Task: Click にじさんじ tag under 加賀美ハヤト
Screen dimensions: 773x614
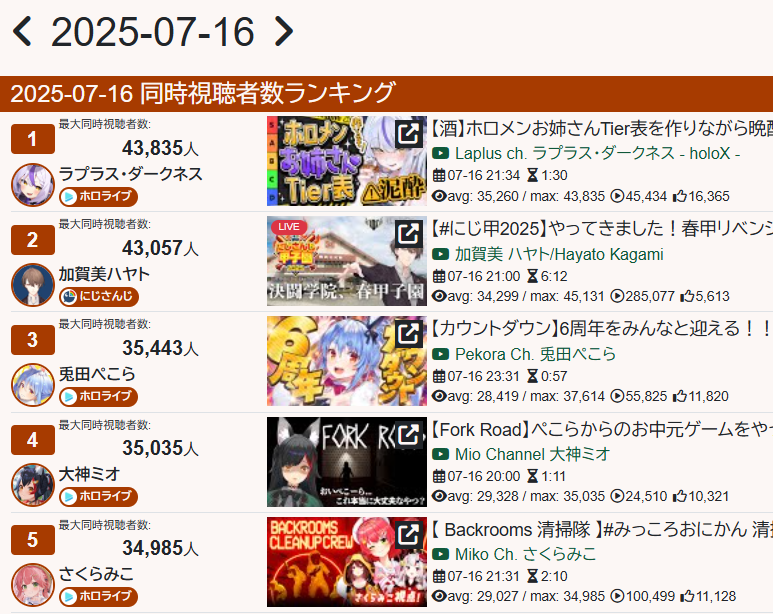Action: coord(99,296)
